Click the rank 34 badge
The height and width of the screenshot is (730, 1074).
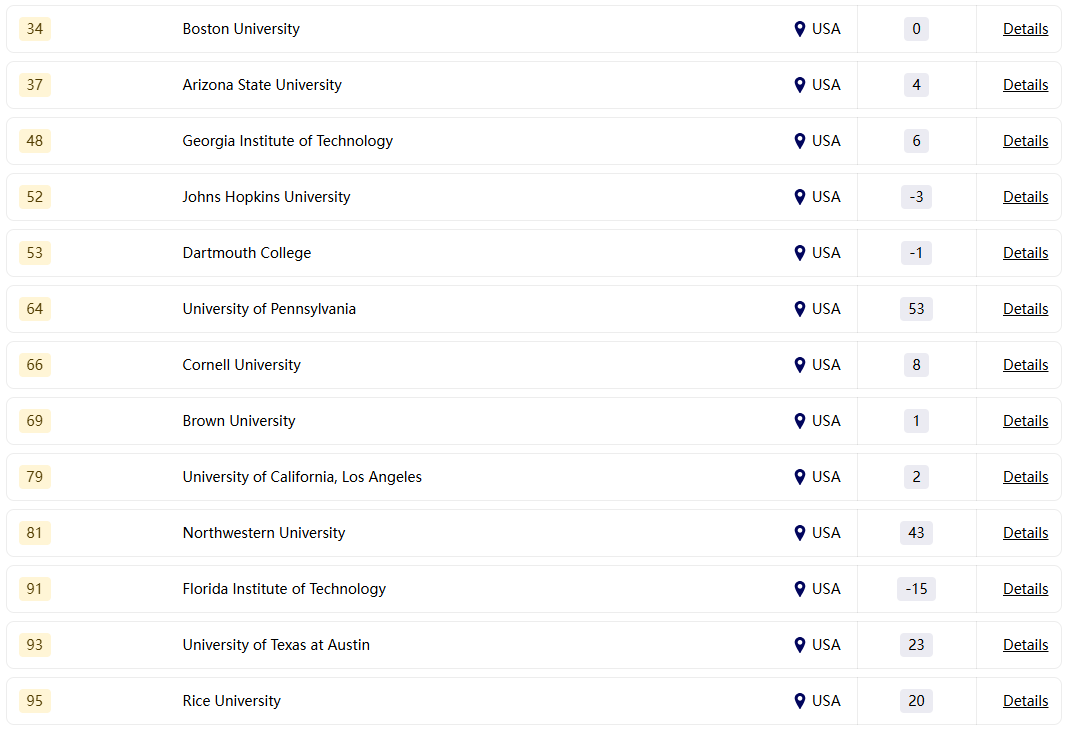35,29
